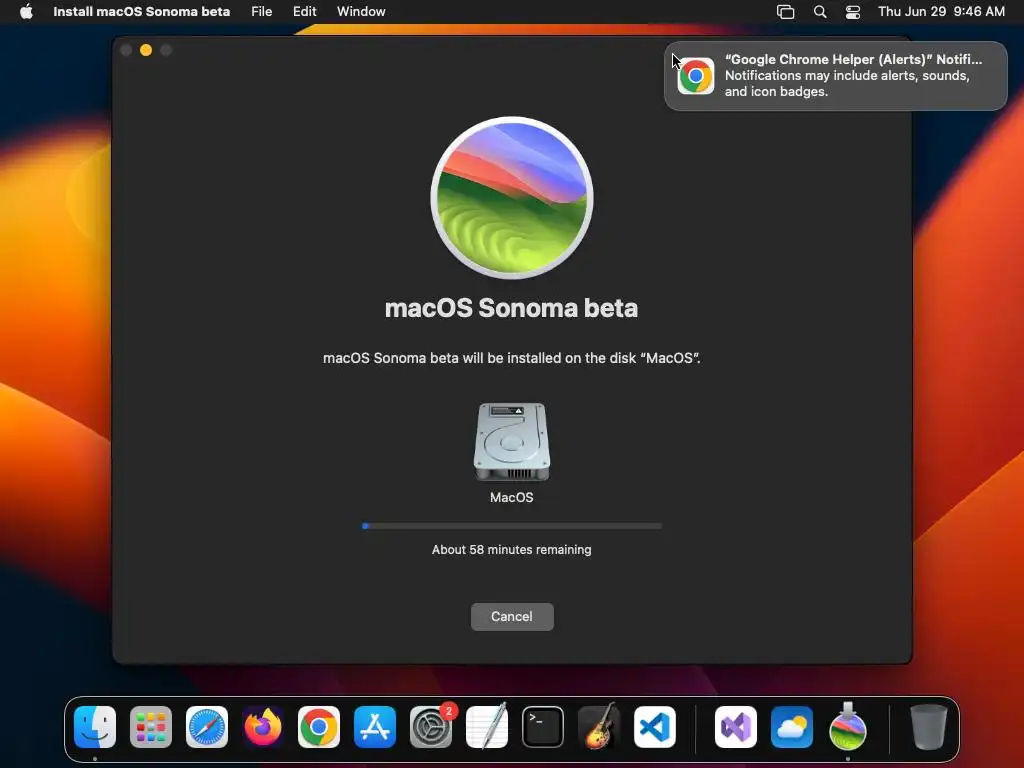The image size is (1024, 768).
Task: Open the Window menu
Action: (x=360, y=11)
